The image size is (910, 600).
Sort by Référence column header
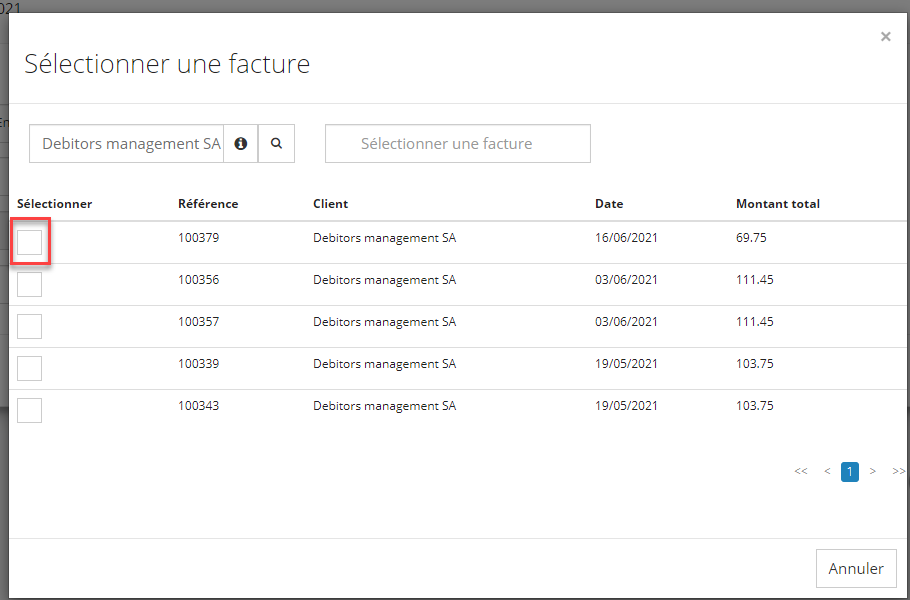click(x=208, y=204)
